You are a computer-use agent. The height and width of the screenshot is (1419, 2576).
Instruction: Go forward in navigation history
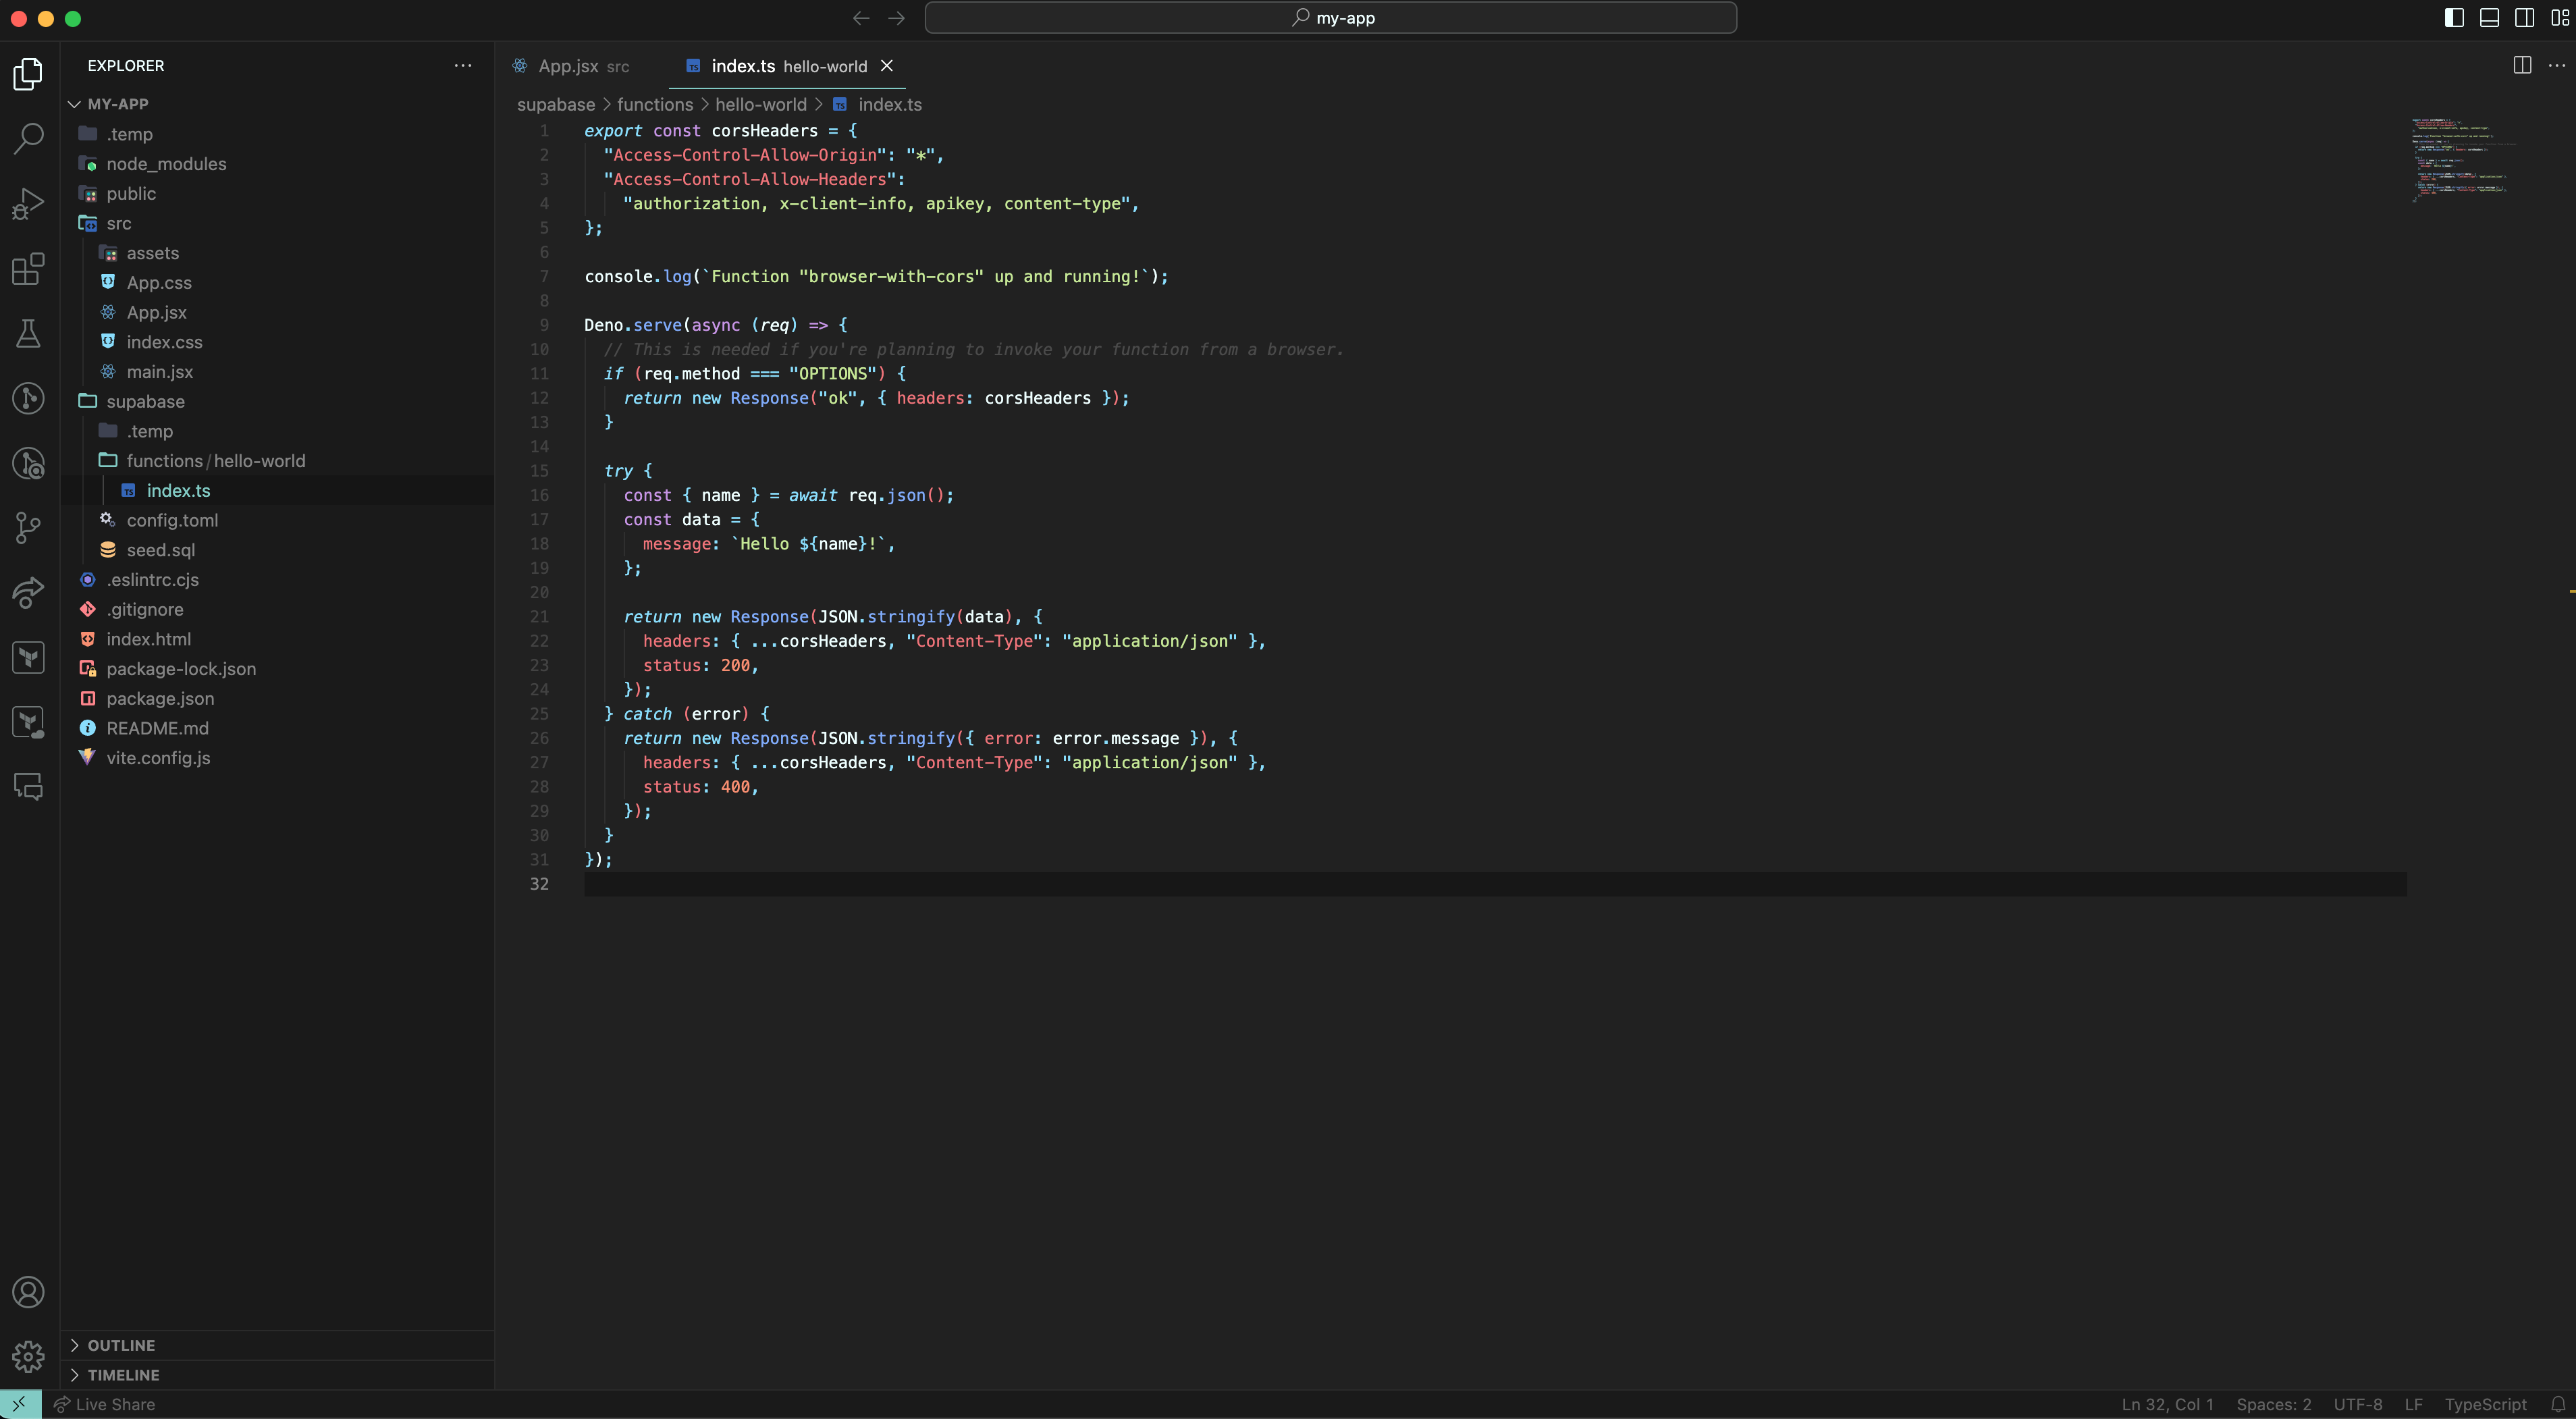coord(896,18)
